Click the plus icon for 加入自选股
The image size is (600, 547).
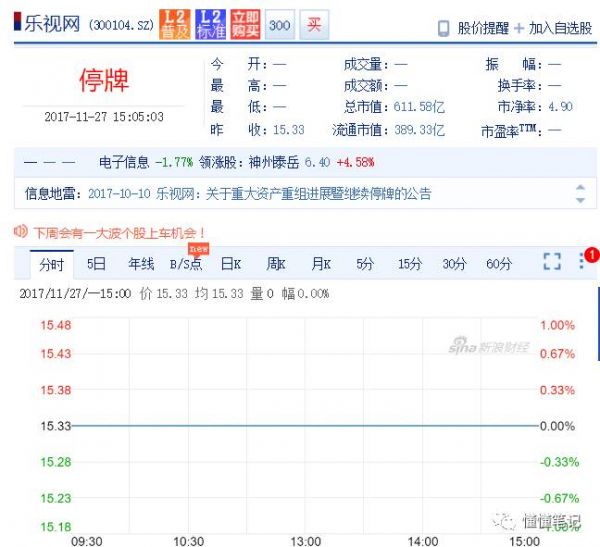coord(519,28)
